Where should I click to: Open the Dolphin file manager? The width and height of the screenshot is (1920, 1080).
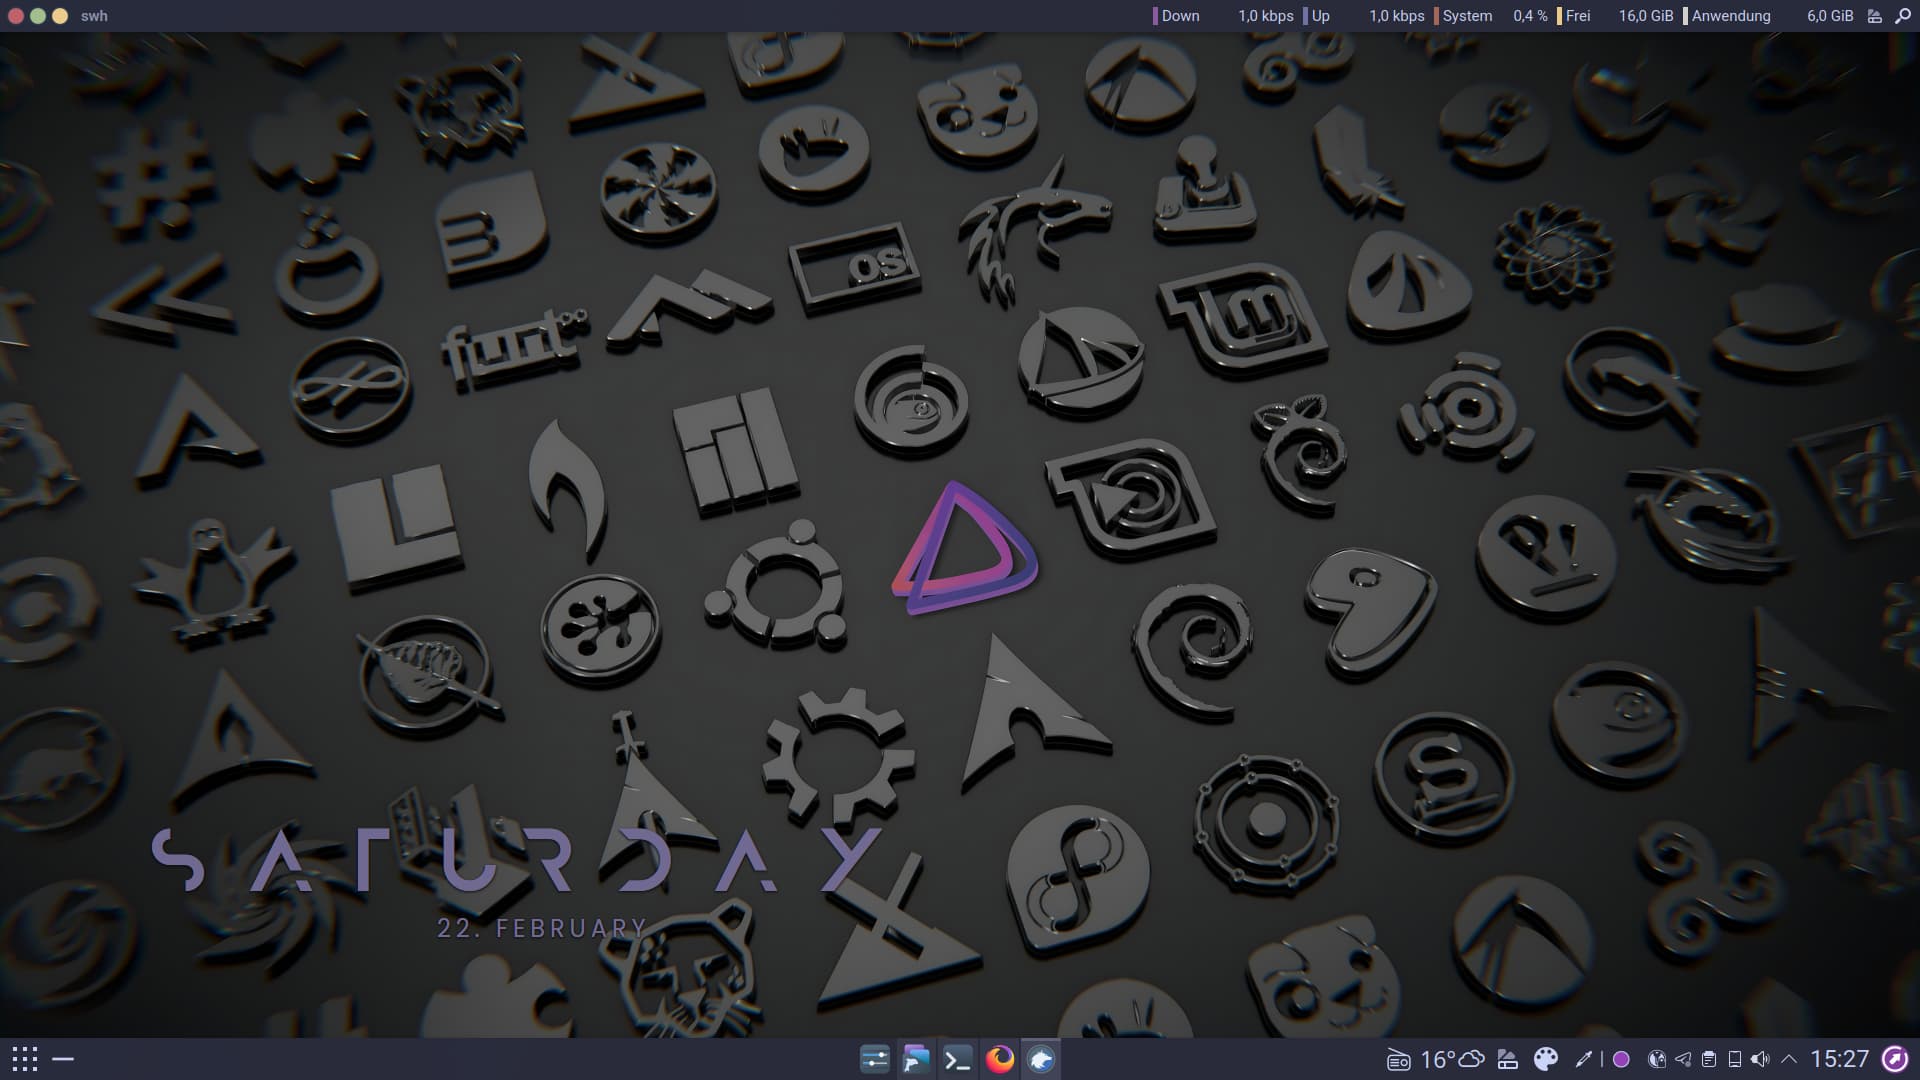pos(916,1059)
